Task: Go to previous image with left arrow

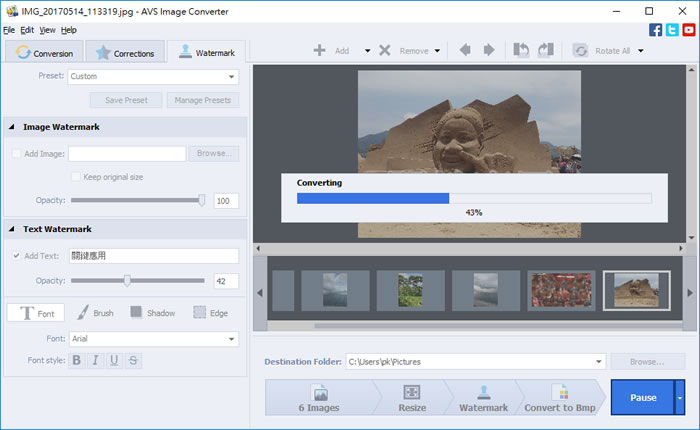Action: click(465, 50)
